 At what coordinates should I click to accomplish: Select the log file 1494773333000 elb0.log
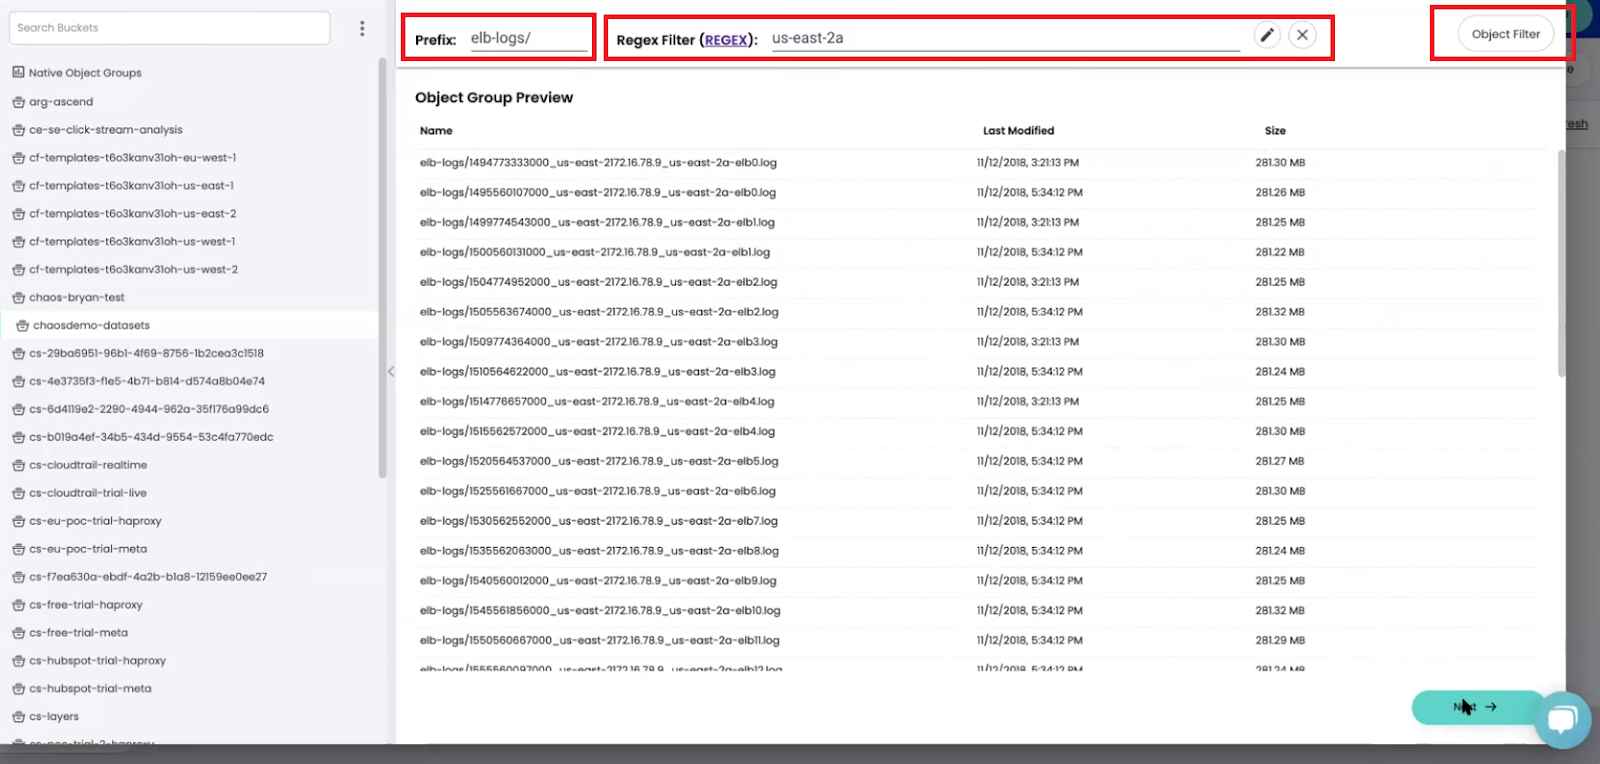(x=598, y=163)
